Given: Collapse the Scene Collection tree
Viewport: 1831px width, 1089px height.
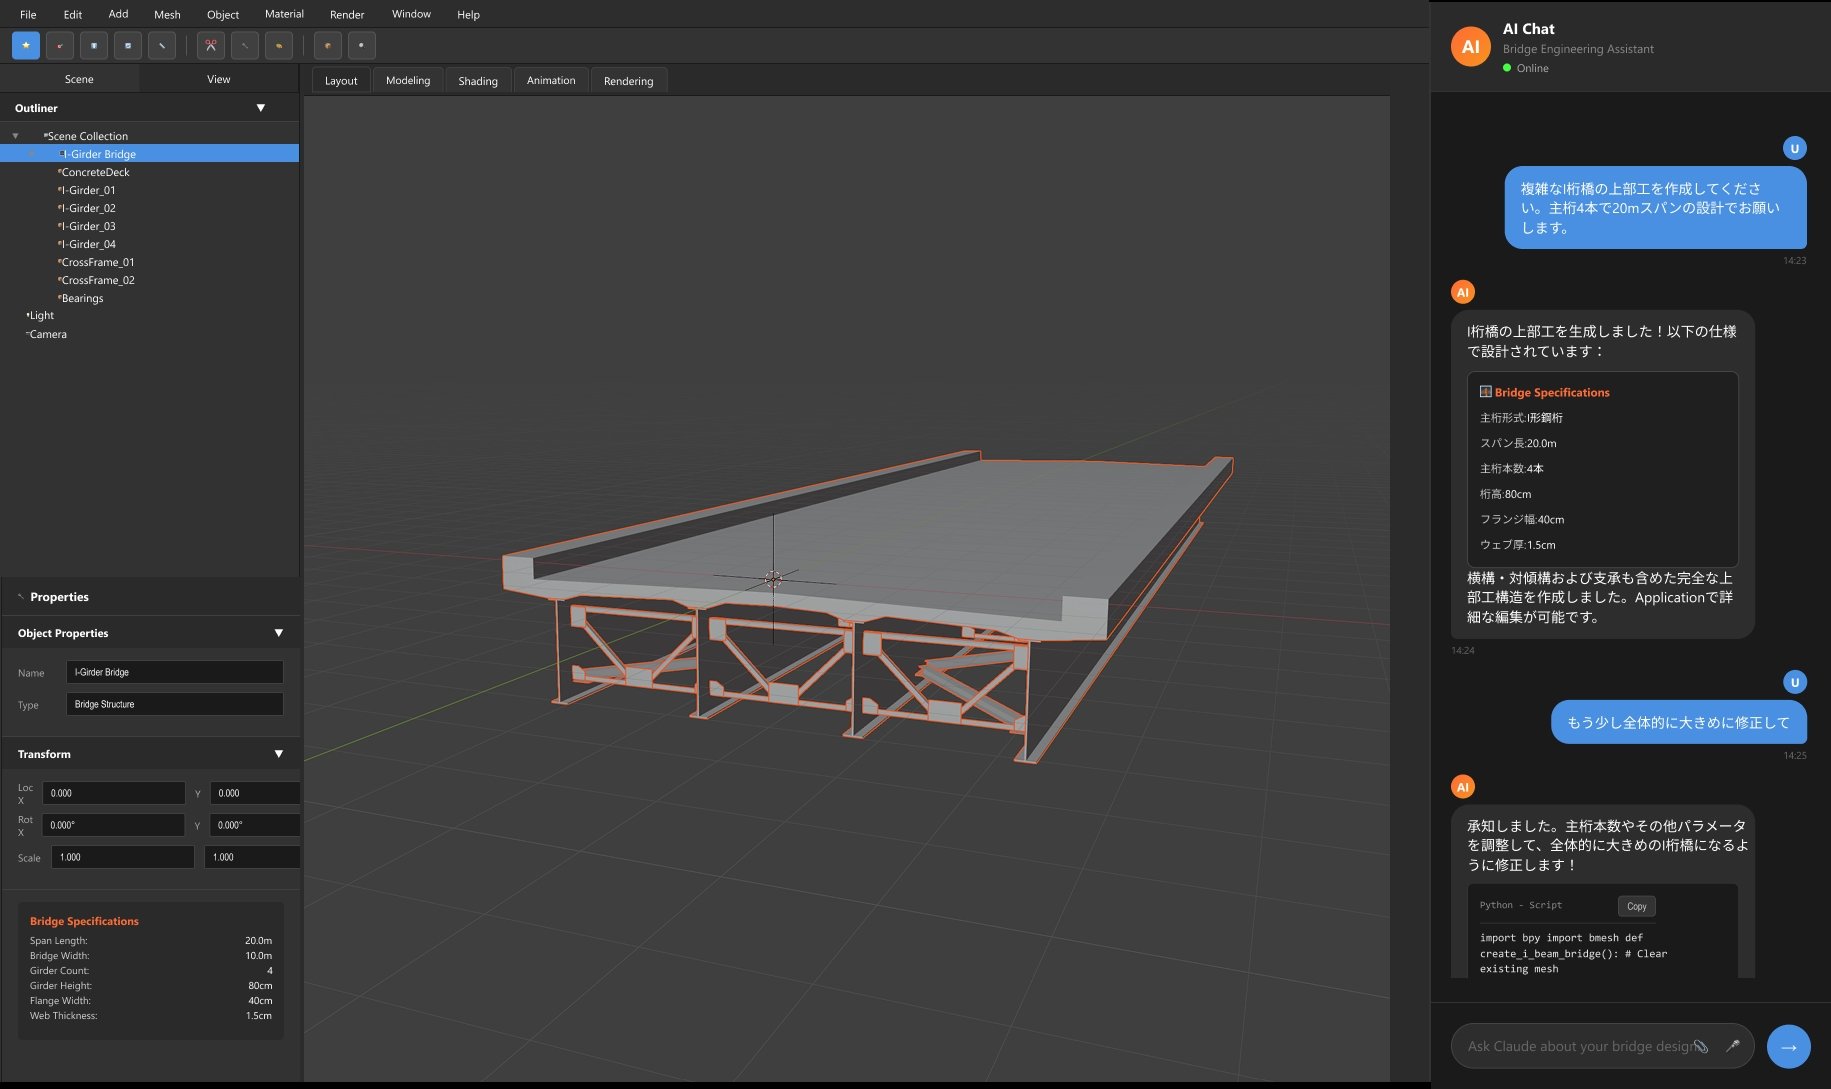Looking at the screenshot, I should point(15,136).
